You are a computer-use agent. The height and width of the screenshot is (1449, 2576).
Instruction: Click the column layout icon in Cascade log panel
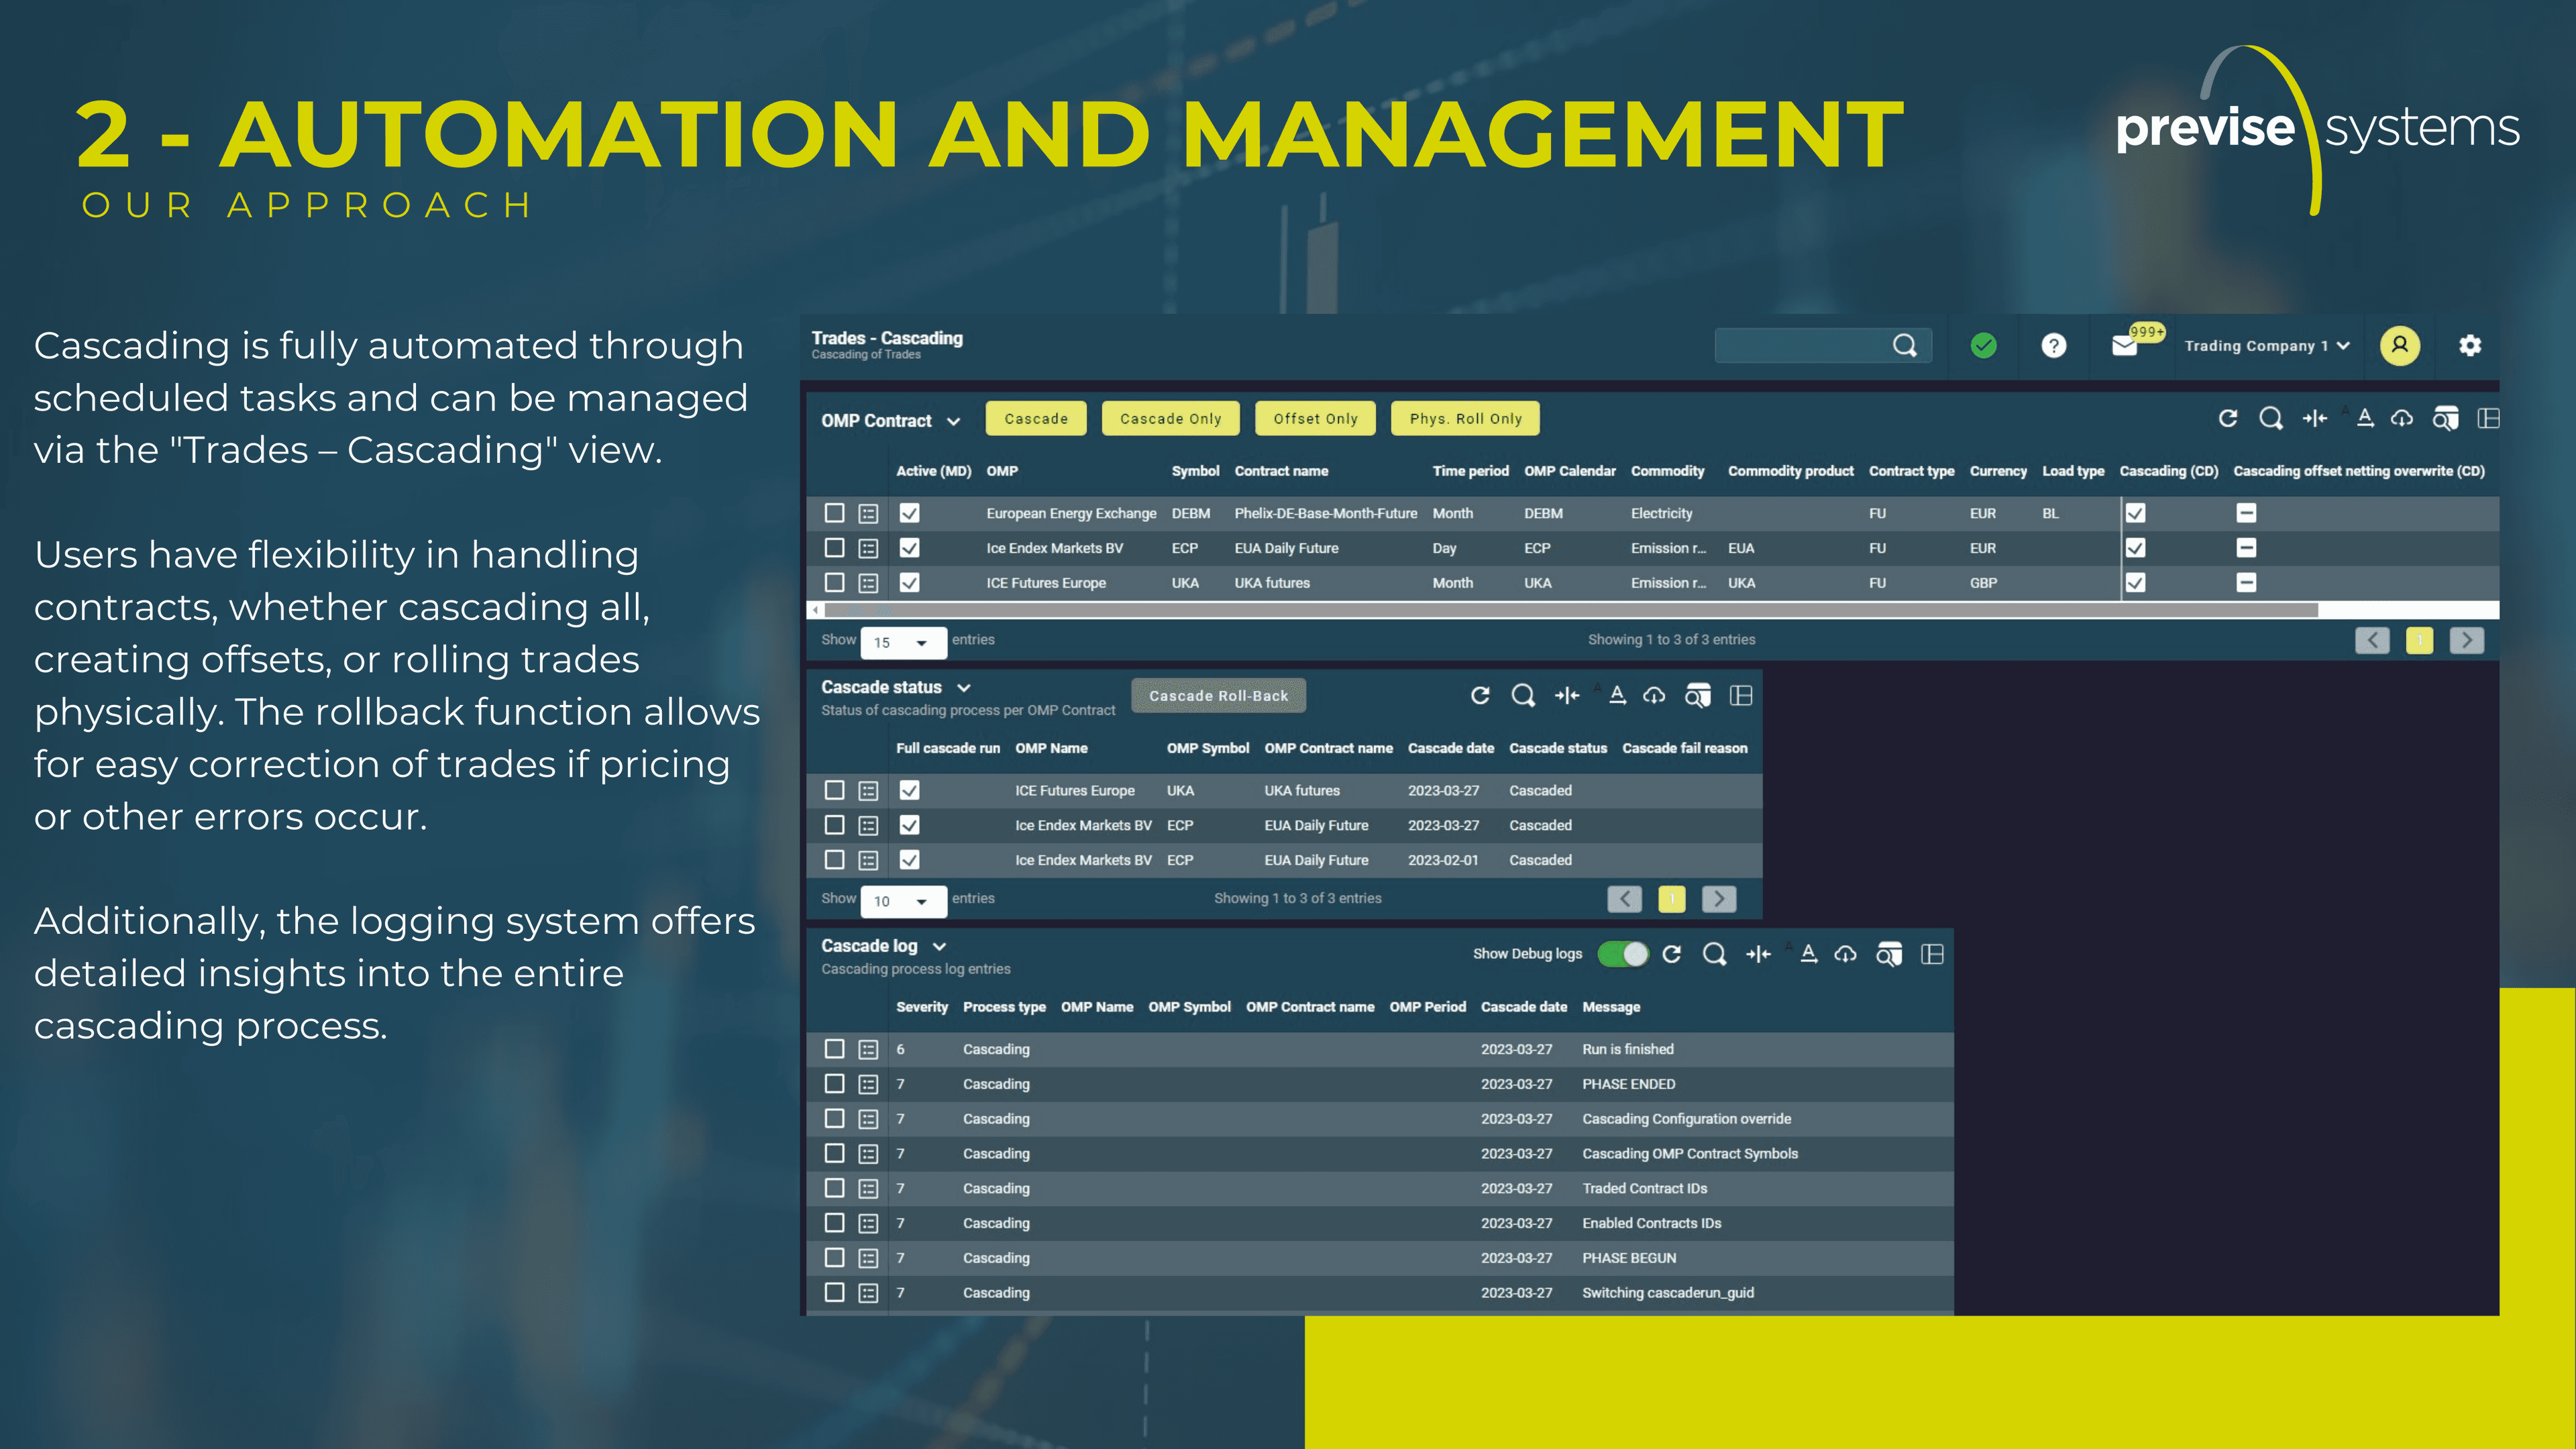[1933, 955]
